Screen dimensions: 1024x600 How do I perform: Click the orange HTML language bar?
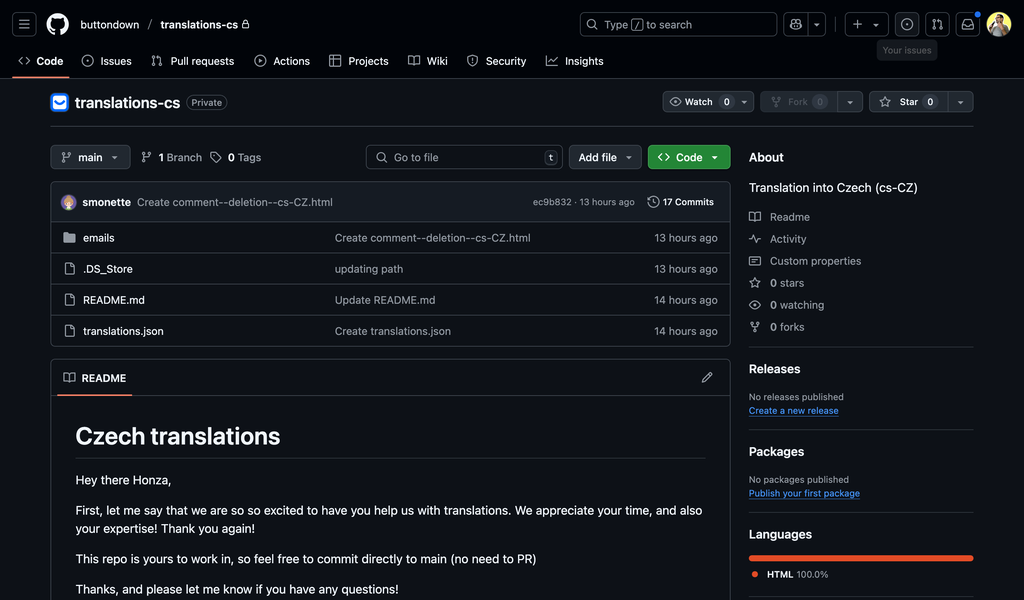[x=861, y=558]
